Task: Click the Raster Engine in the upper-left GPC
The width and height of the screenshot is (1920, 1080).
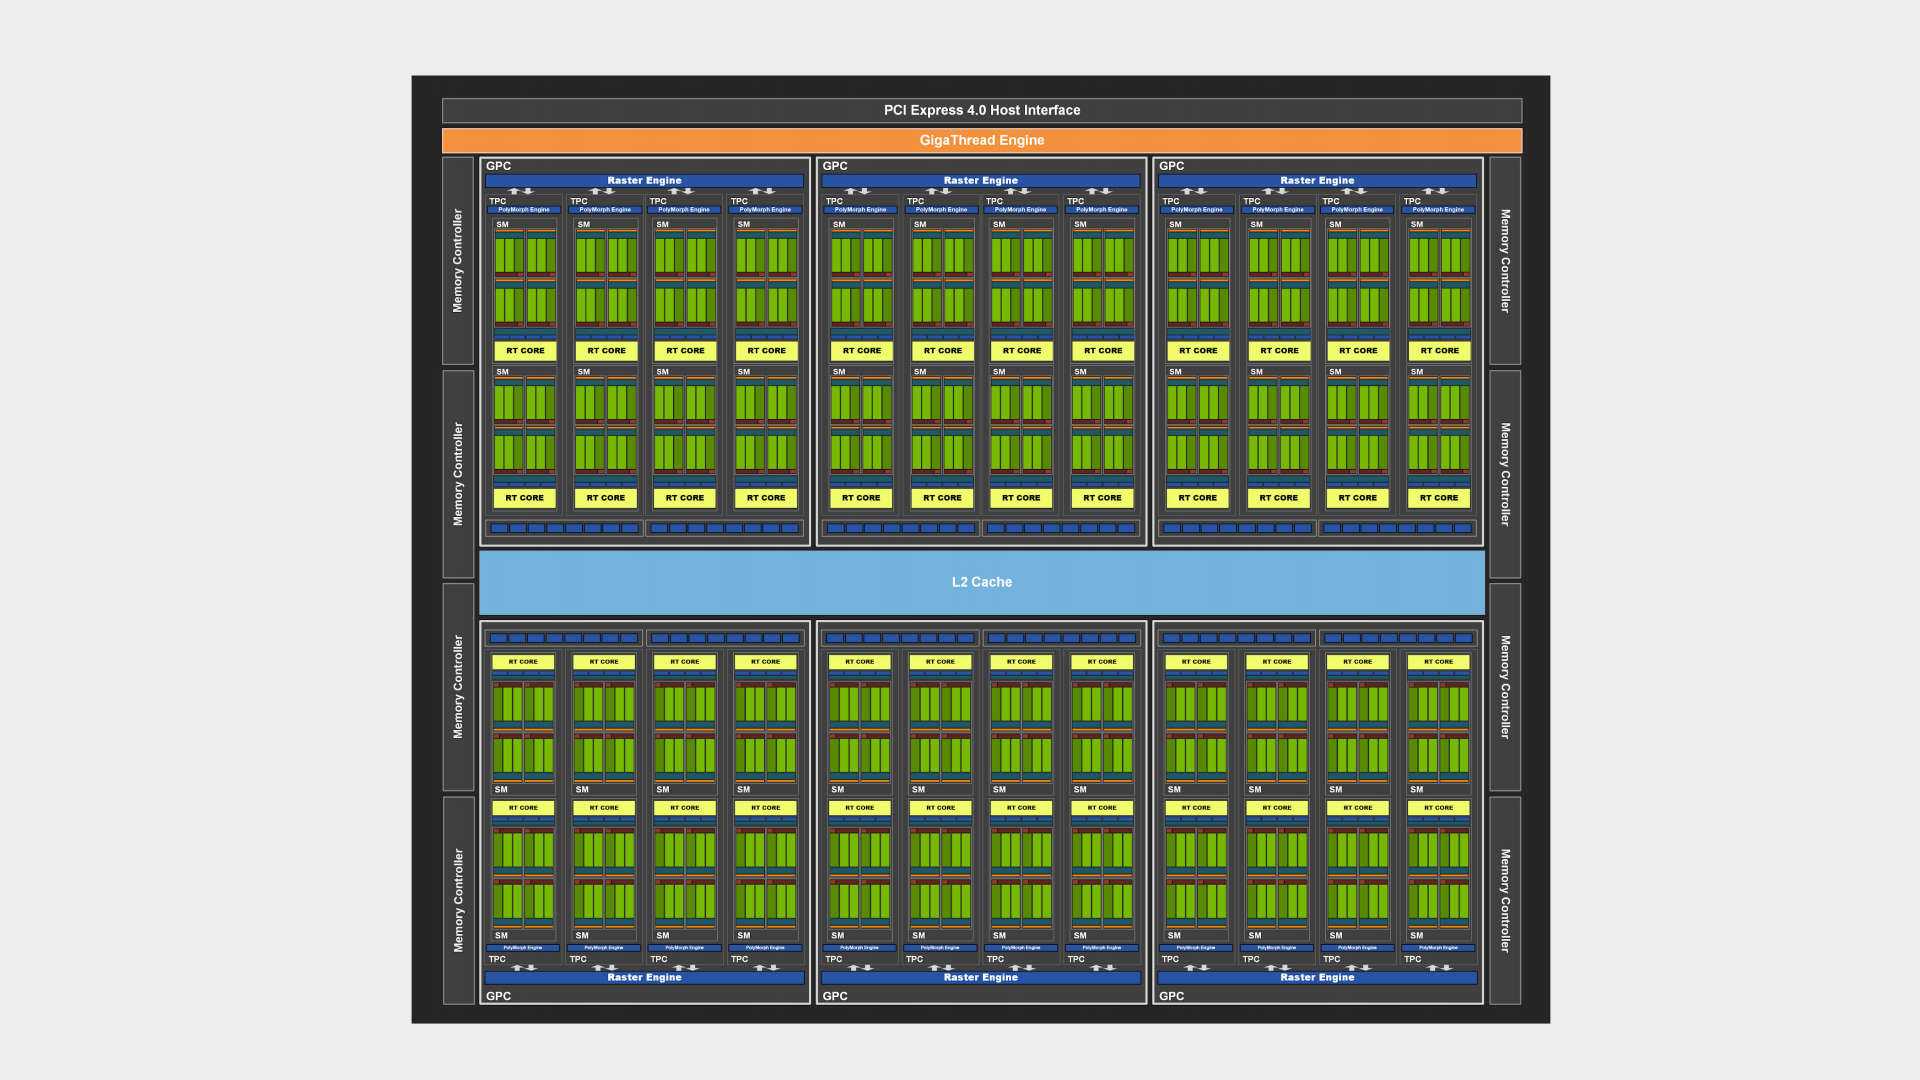Action: (x=644, y=181)
